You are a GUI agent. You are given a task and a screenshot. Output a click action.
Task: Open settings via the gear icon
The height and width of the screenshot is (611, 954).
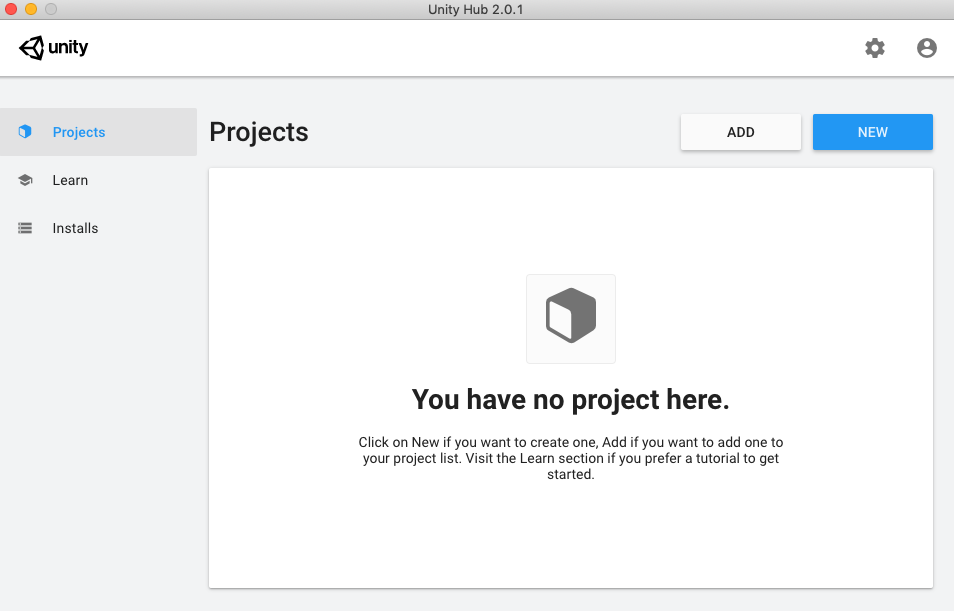click(x=875, y=48)
